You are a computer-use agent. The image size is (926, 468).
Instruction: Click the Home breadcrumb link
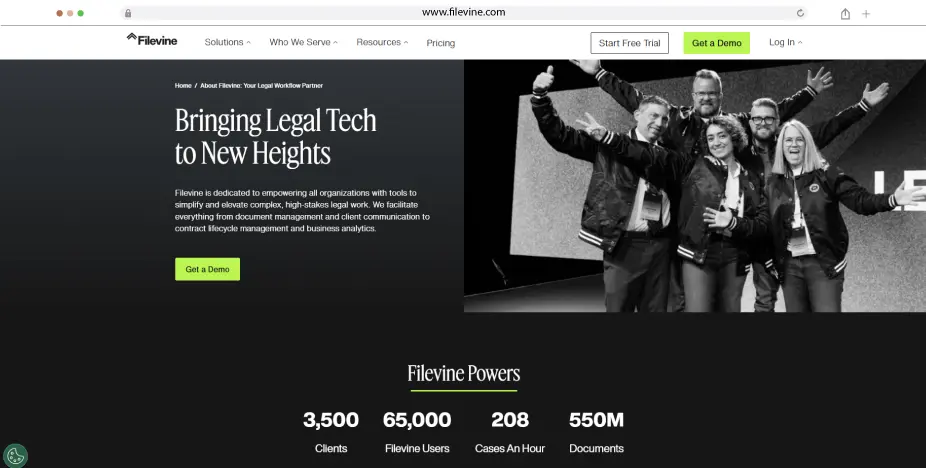click(x=183, y=86)
